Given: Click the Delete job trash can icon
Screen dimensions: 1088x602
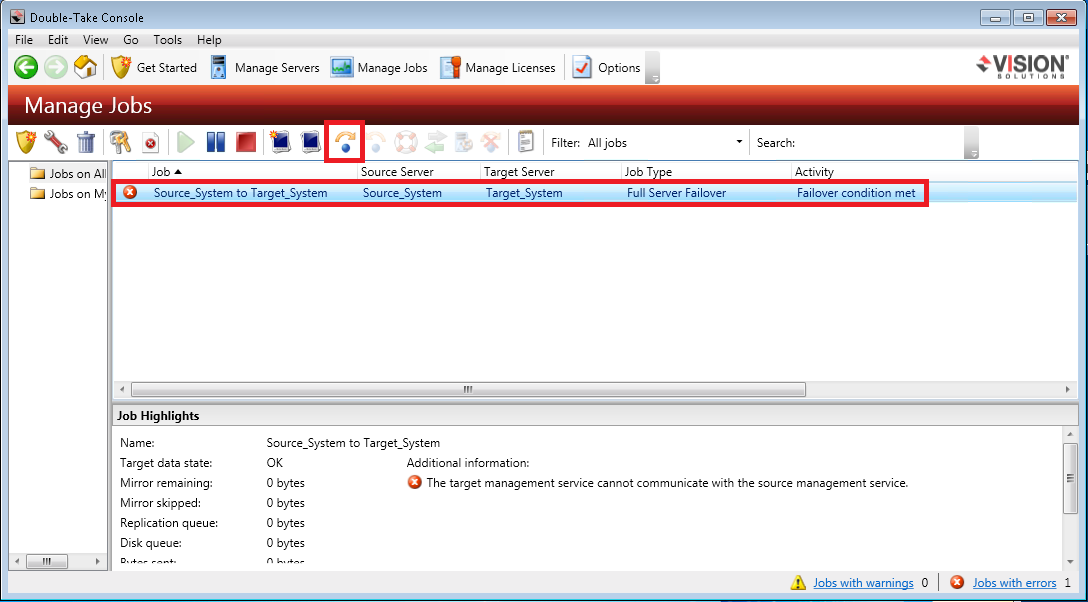Looking at the screenshot, I should [87, 143].
